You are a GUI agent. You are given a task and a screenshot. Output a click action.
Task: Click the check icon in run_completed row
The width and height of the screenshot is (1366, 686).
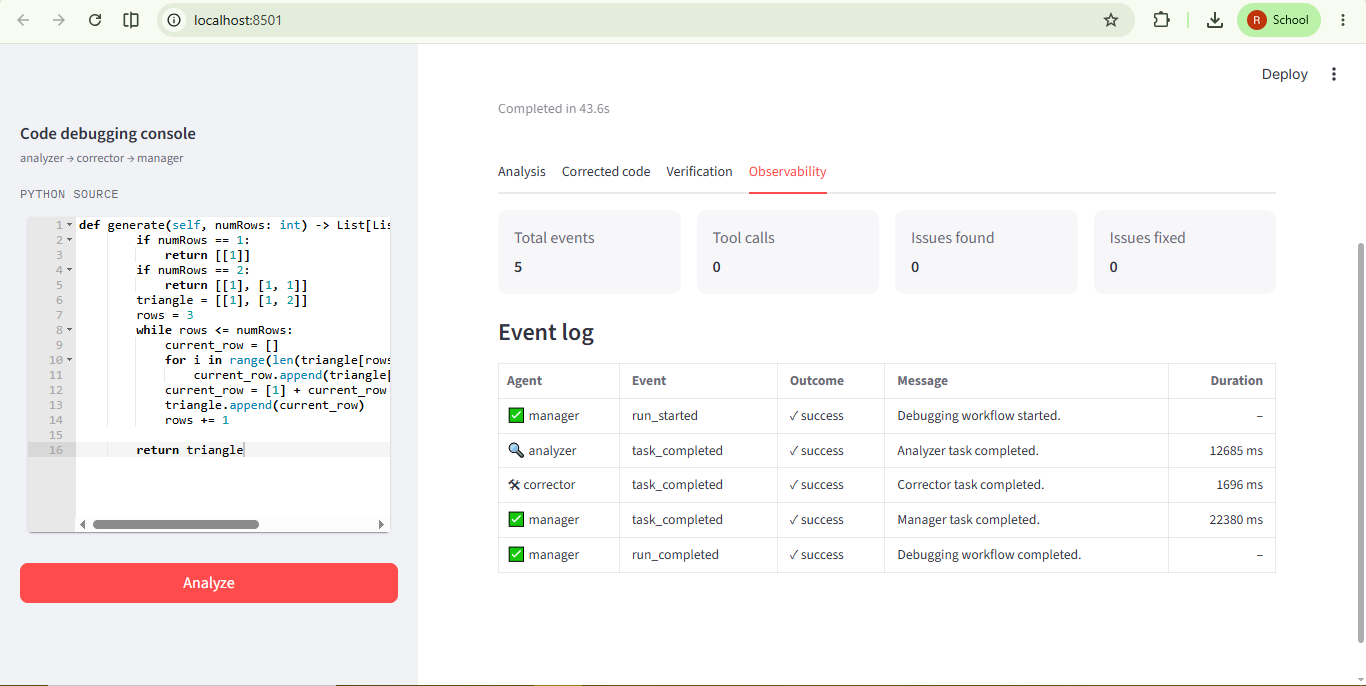(x=516, y=554)
